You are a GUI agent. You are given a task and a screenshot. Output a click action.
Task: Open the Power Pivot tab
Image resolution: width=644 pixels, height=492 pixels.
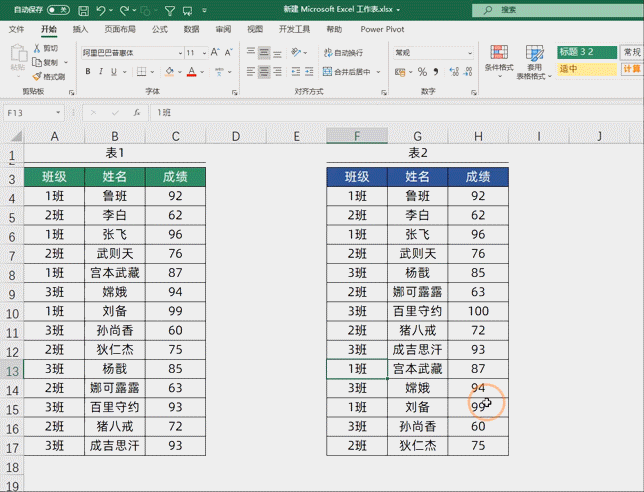(383, 29)
